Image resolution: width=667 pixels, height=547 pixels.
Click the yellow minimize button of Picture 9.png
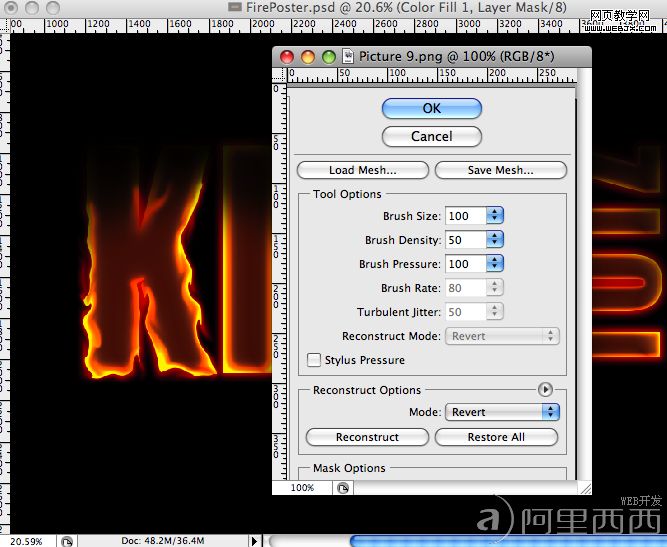coord(308,57)
